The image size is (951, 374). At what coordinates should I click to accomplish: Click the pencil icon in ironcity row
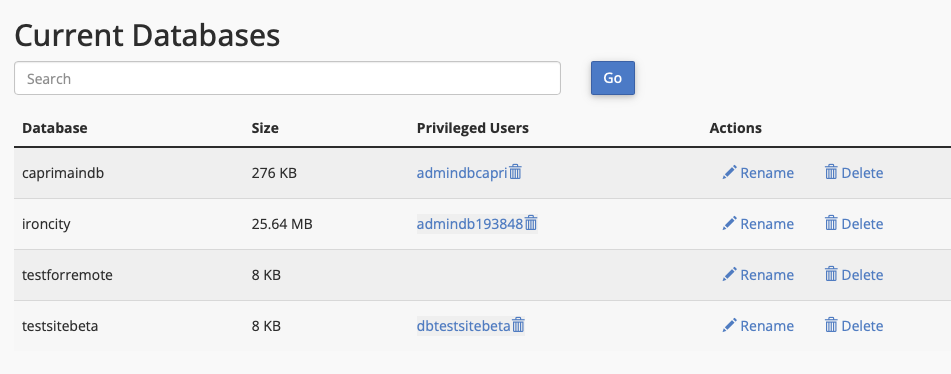(729, 224)
